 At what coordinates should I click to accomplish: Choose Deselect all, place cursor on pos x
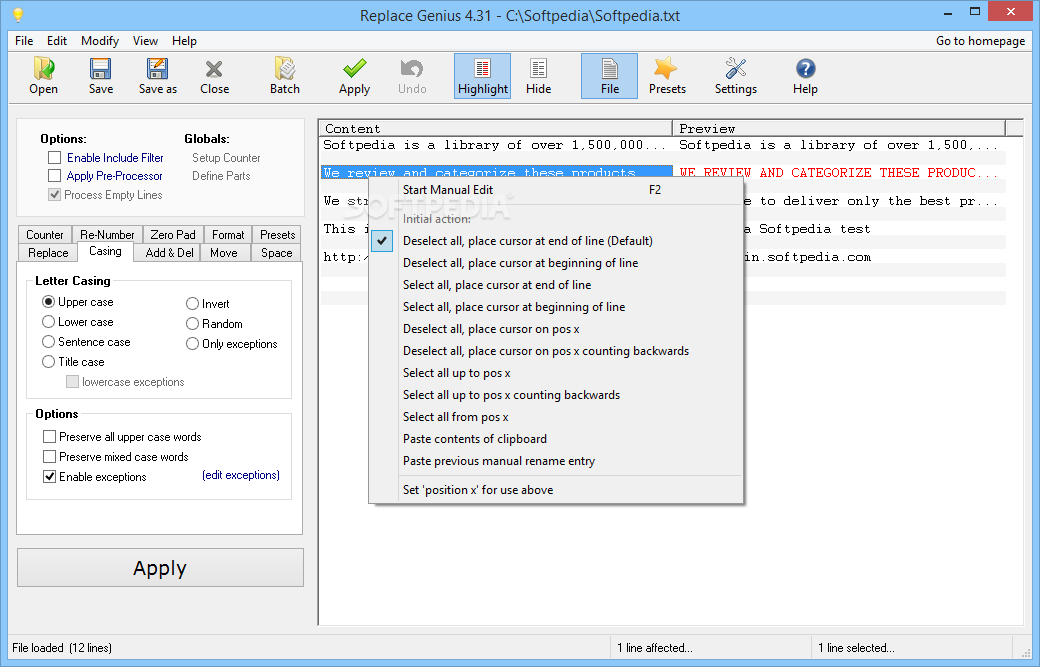(556, 329)
